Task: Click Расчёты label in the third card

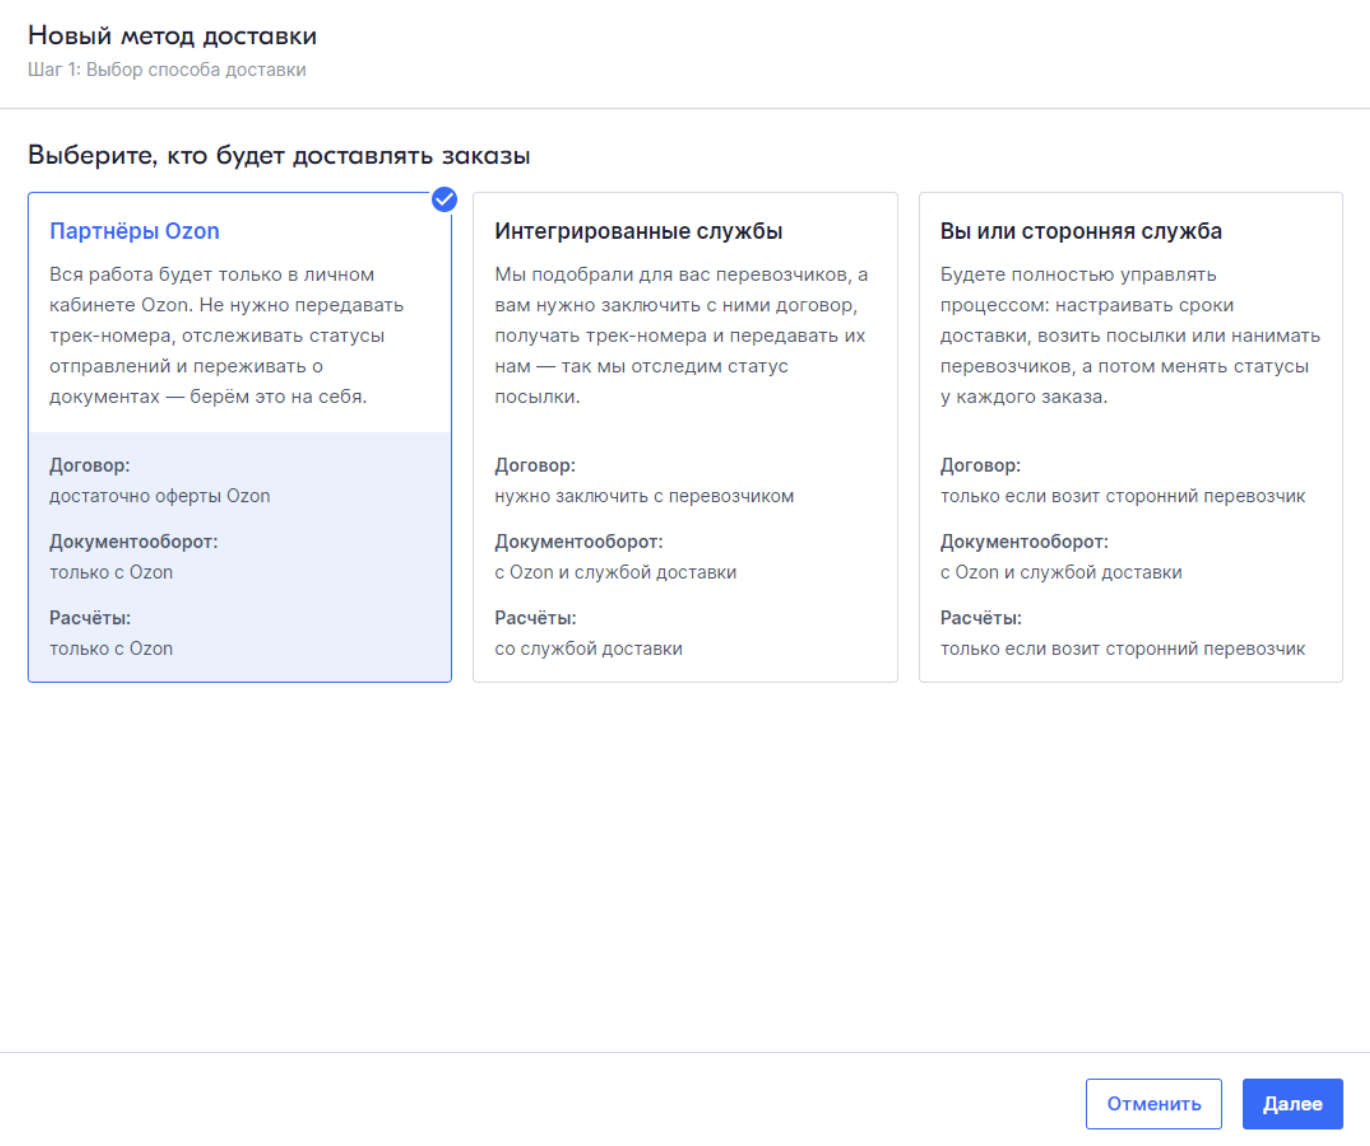Action: (x=980, y=618)
